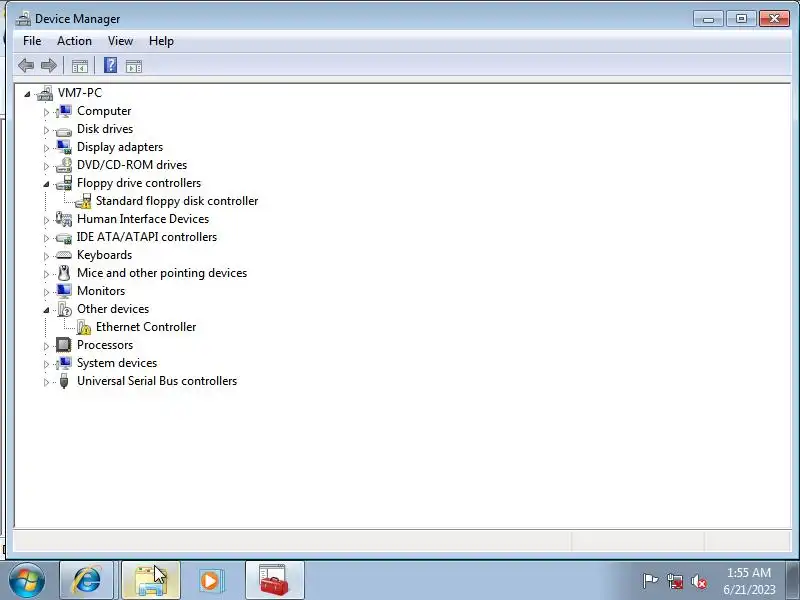The height and width of the screenshot is (600, 800).
Task: Collapse the Other devices category
Action: point(46,310)
